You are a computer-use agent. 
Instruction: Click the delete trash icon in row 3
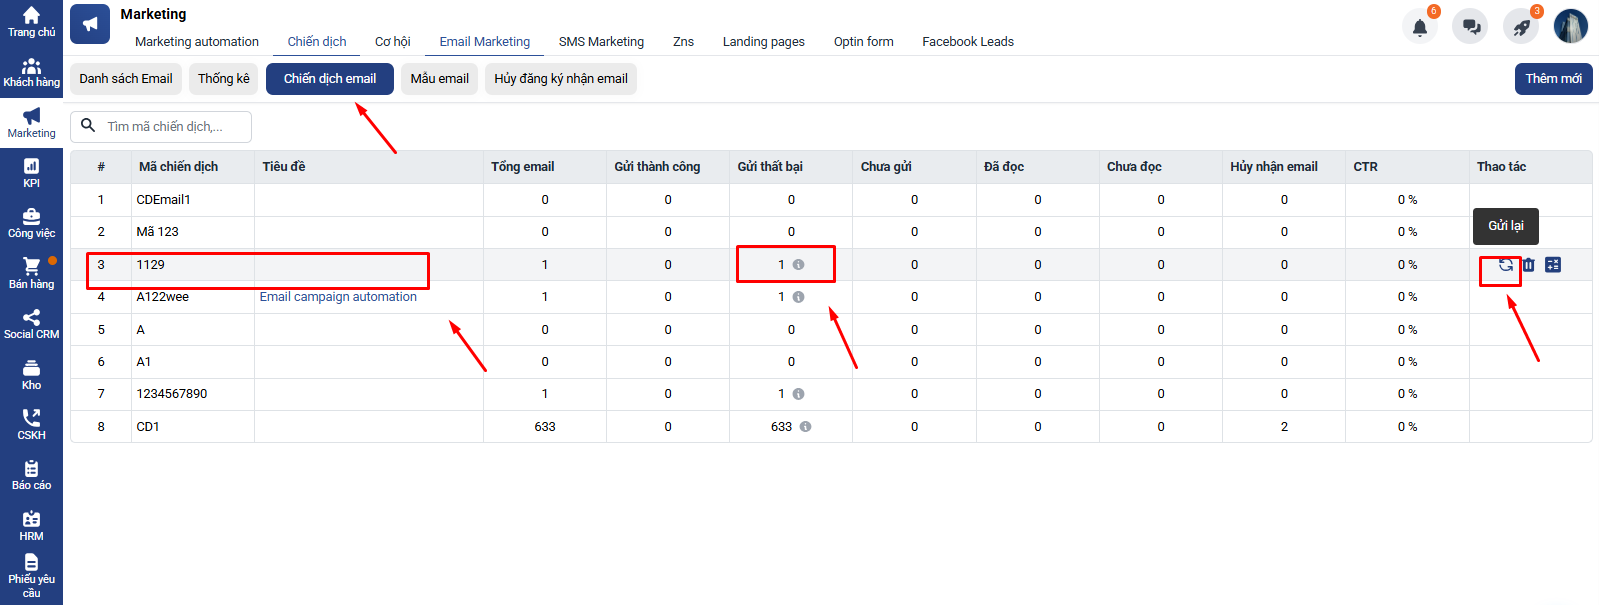coord(1528,265)
